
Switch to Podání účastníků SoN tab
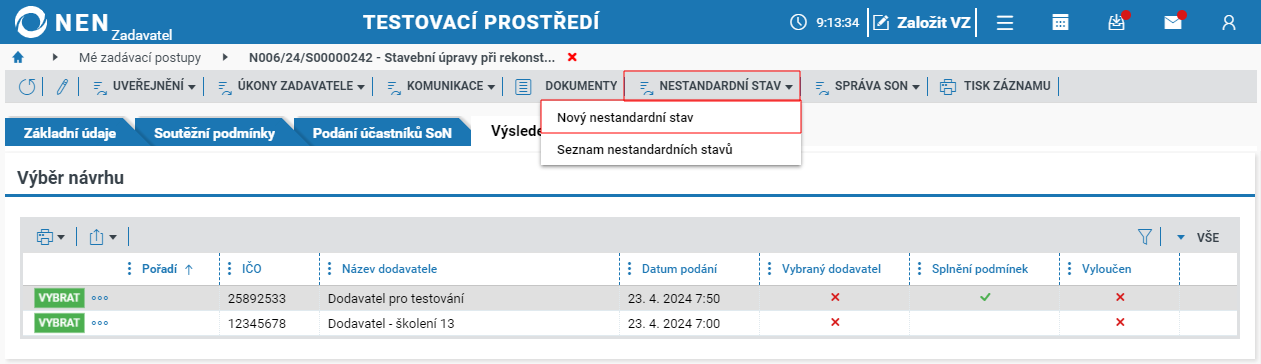(383, 132)
